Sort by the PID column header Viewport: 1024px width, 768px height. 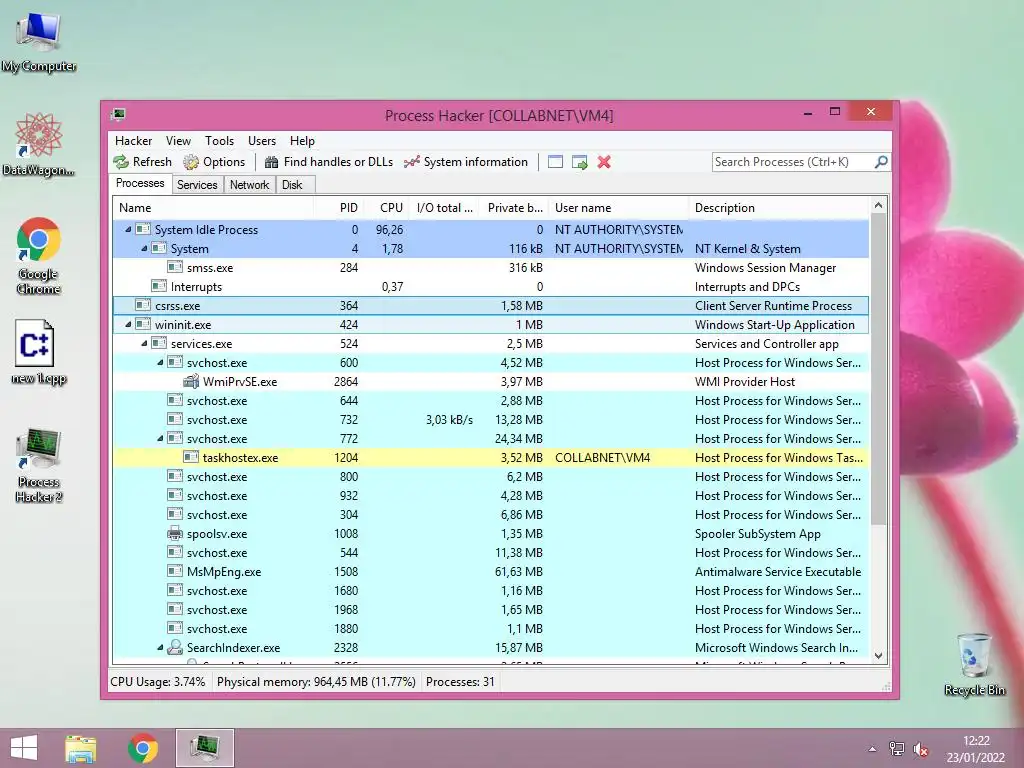coord(339,208)
